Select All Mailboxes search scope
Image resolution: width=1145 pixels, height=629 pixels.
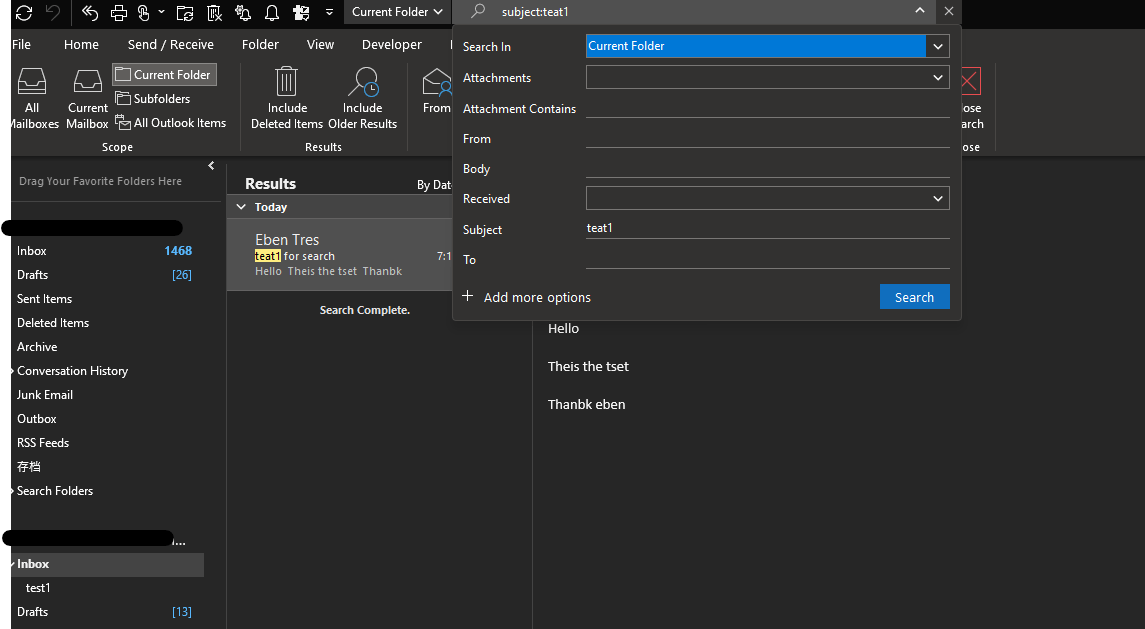(33, 99)
